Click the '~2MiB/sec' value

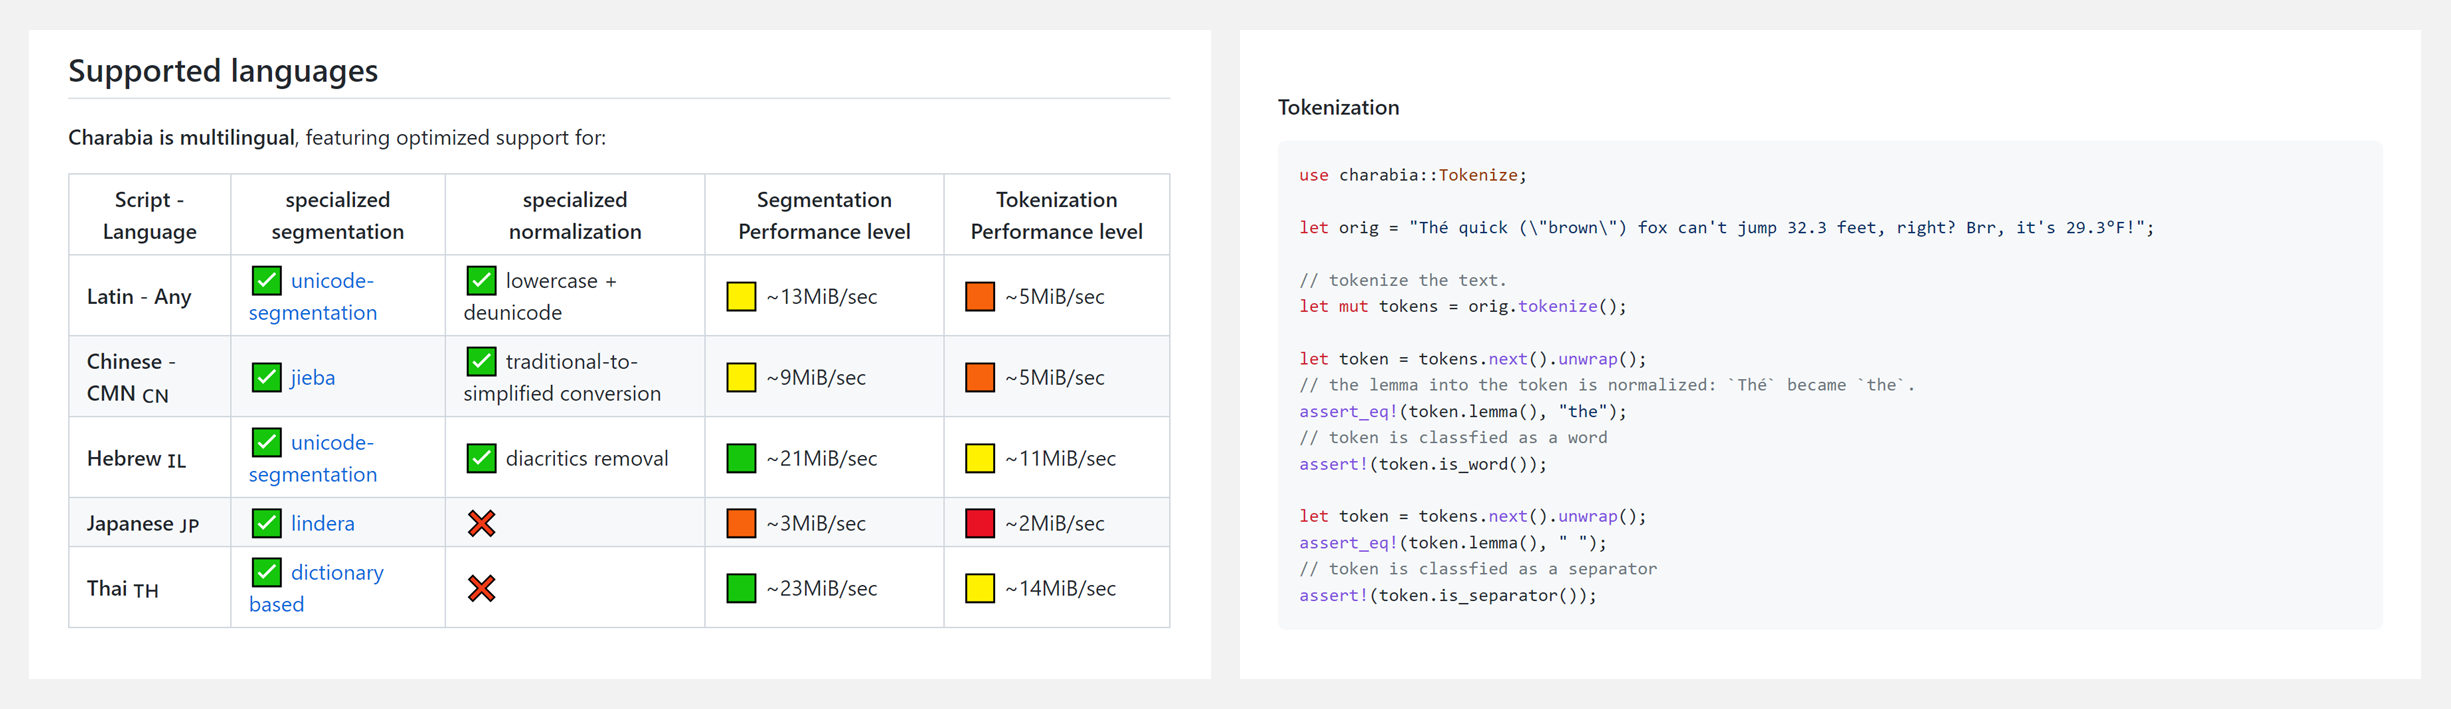click(x=1055, y=523)
